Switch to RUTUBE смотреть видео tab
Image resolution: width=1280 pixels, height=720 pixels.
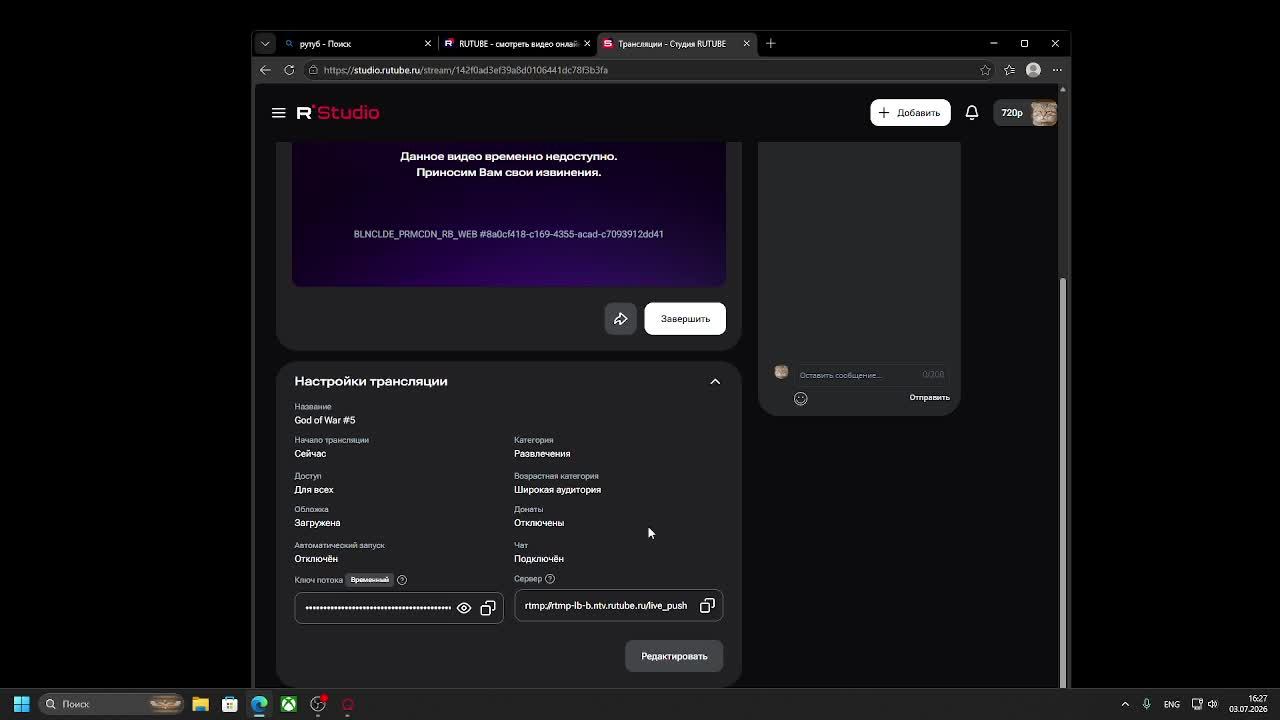point(517,44)
